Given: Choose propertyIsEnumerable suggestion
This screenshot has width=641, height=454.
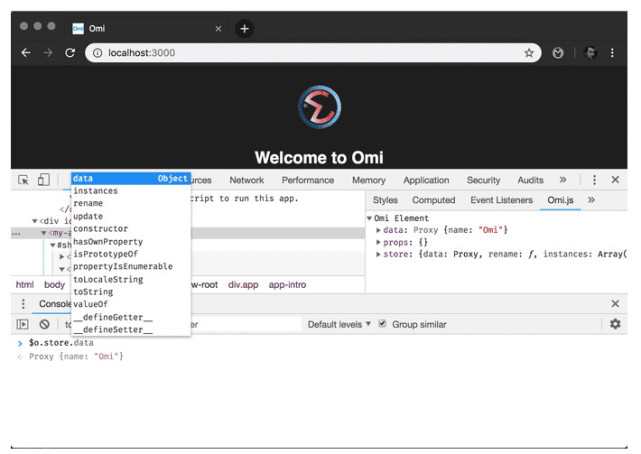Looking at the screenshot, I should (x=131, y=266).
